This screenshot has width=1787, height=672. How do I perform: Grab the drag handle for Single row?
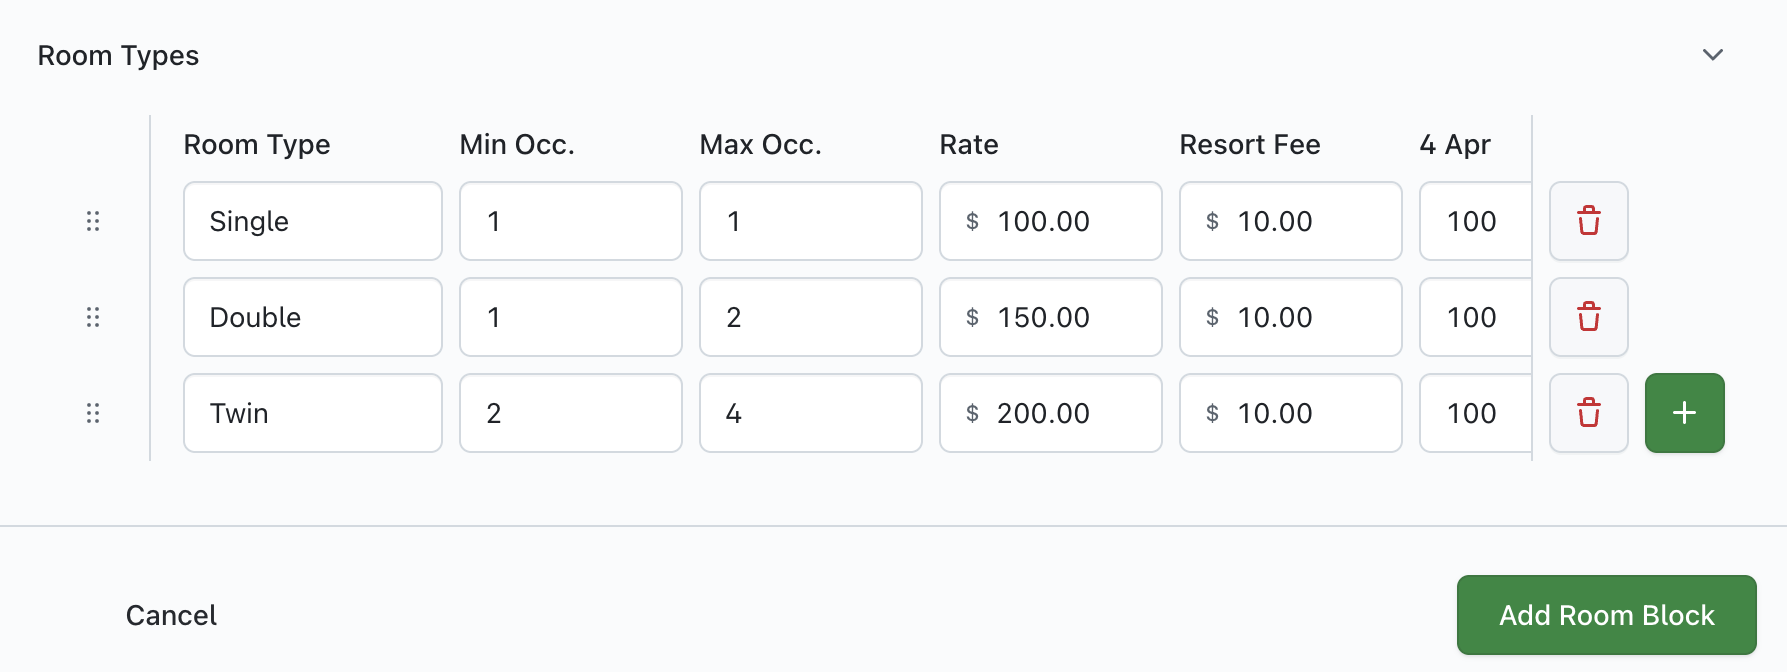click(93, 221)
